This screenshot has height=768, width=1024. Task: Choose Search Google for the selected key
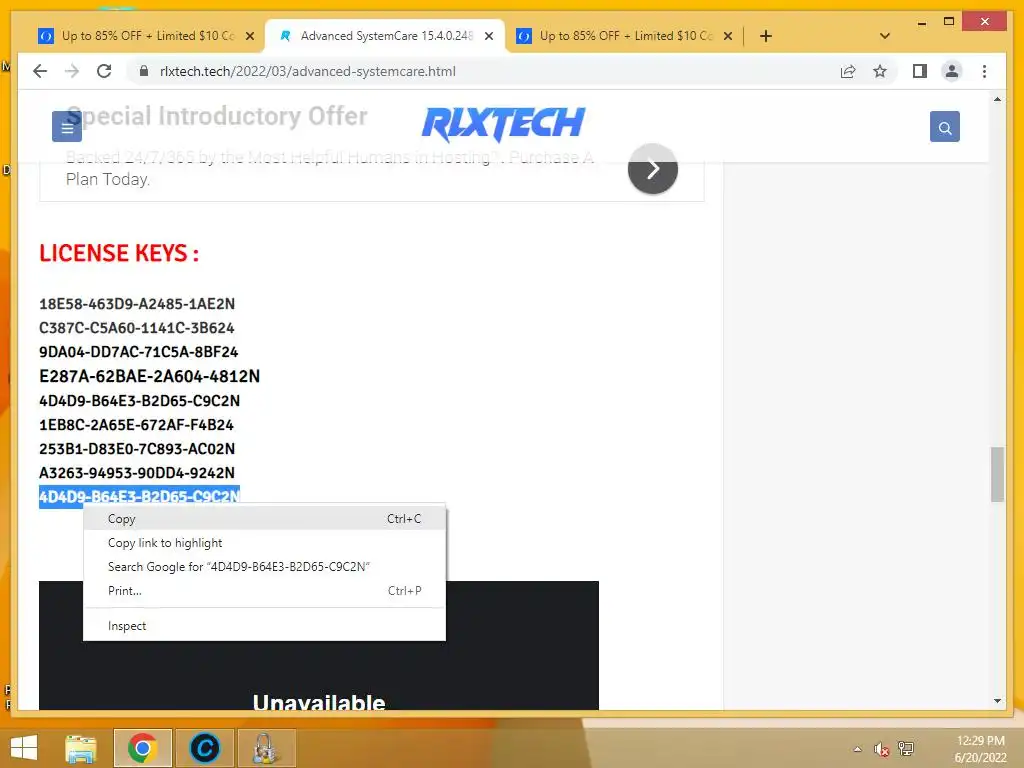(x=264, y=566)
